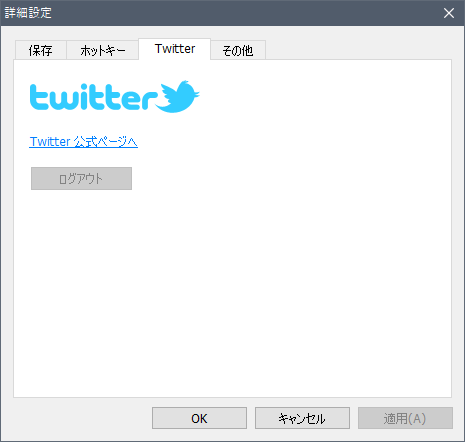Close the 詳細設定 dialog window

[449, 13]
